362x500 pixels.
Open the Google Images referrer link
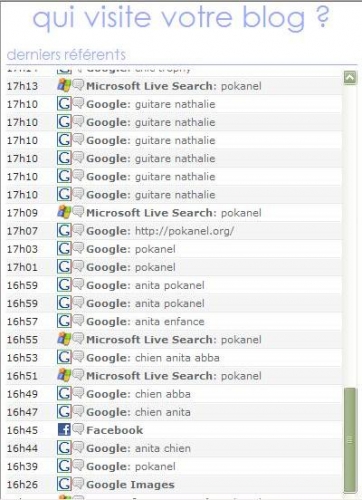coord(130,485)
